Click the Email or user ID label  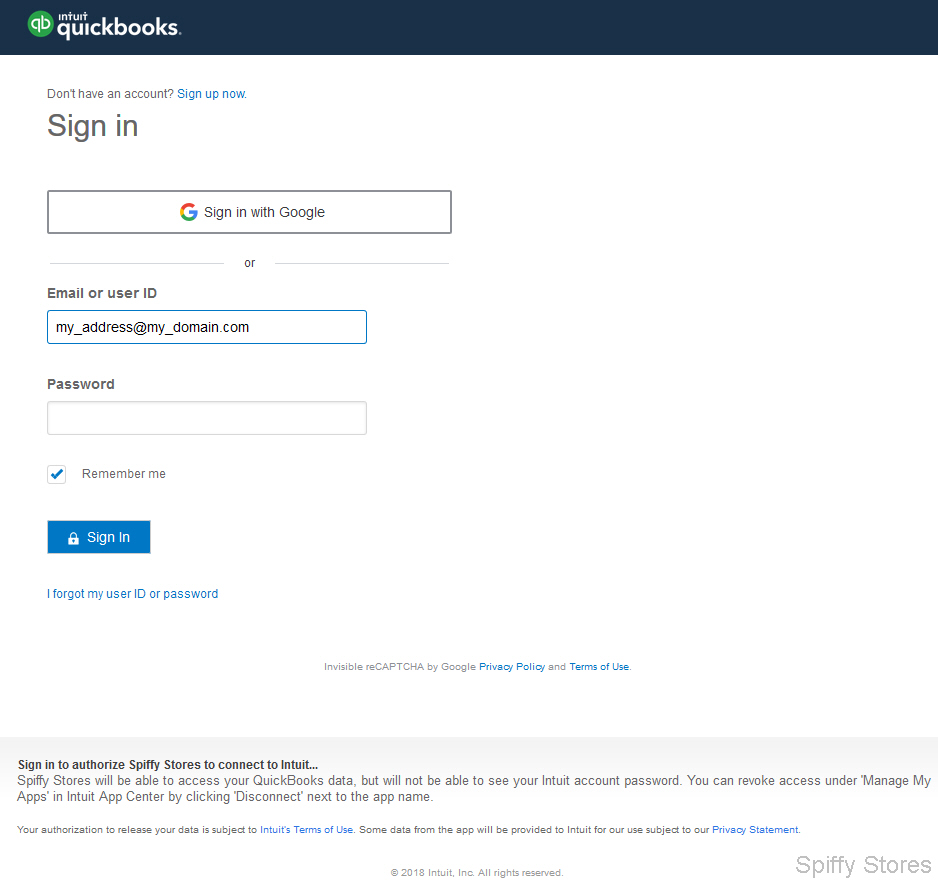click(102, 293)
